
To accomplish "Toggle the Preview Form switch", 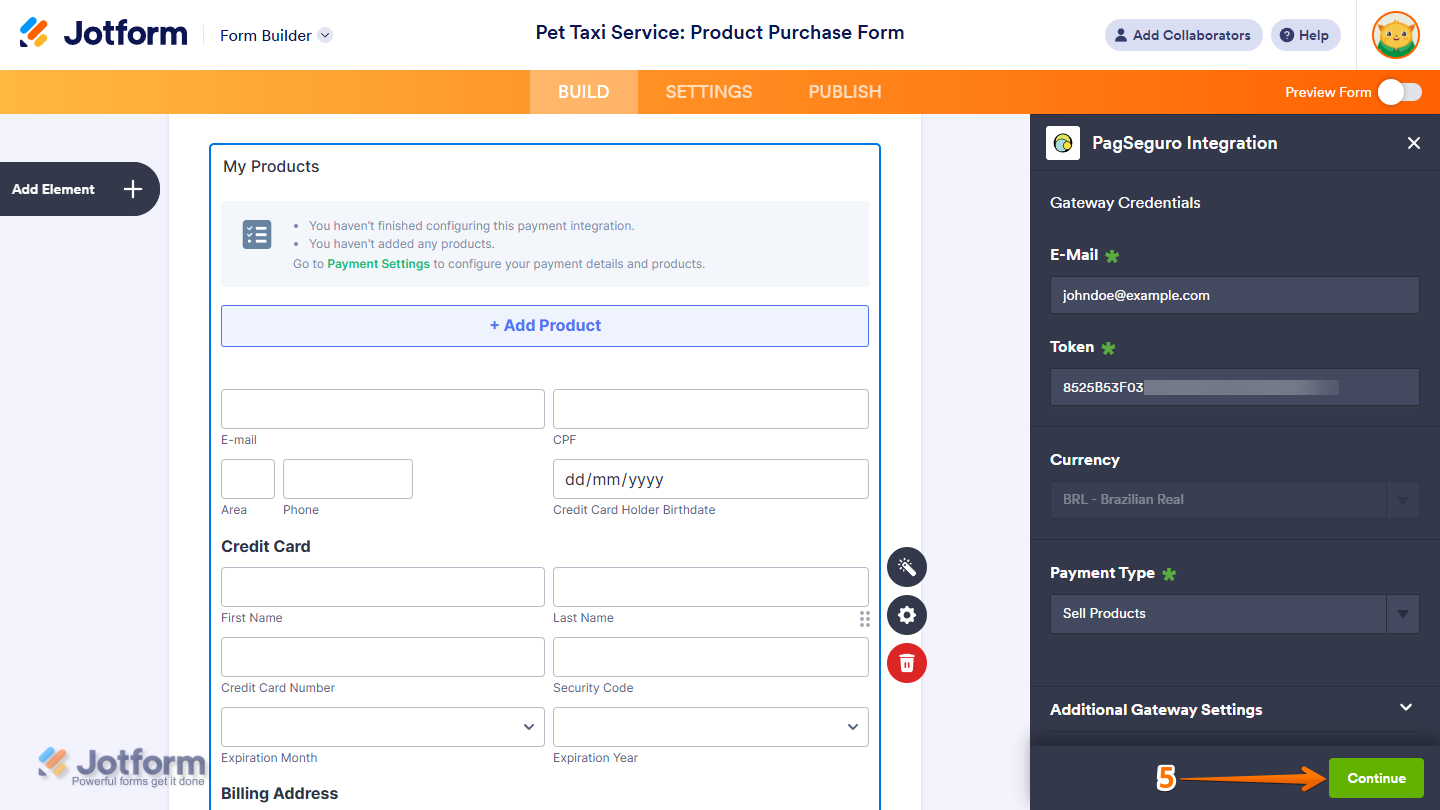I will coord(1399,92).
